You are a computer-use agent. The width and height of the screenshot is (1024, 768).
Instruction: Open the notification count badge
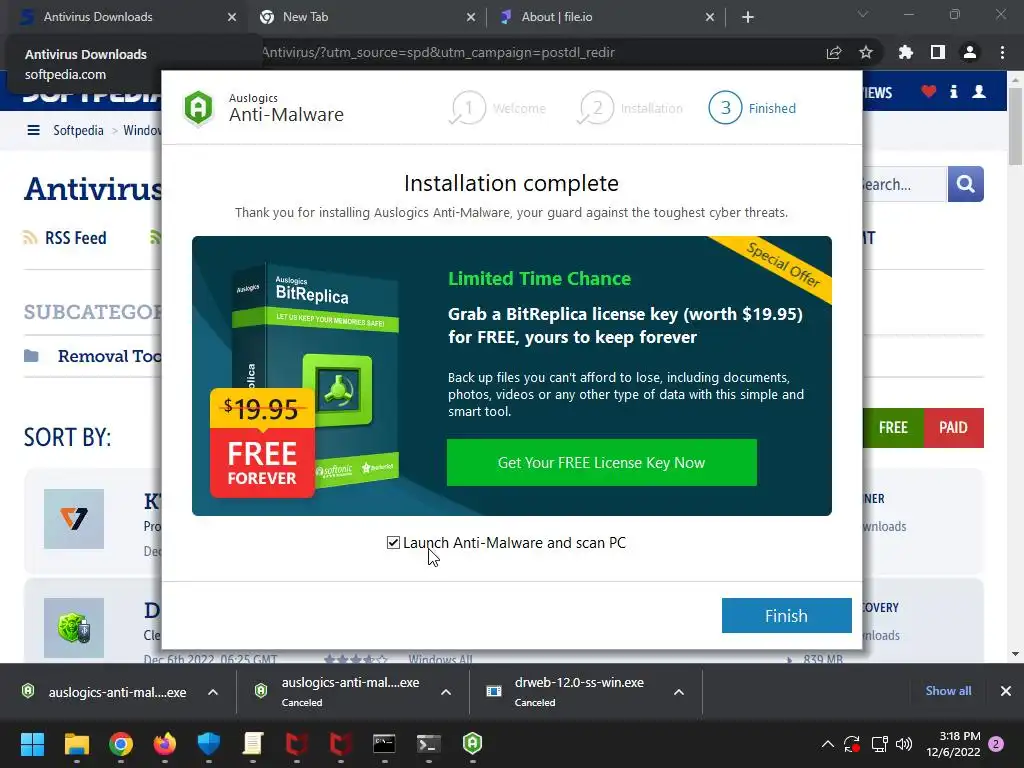click(997, 744)
